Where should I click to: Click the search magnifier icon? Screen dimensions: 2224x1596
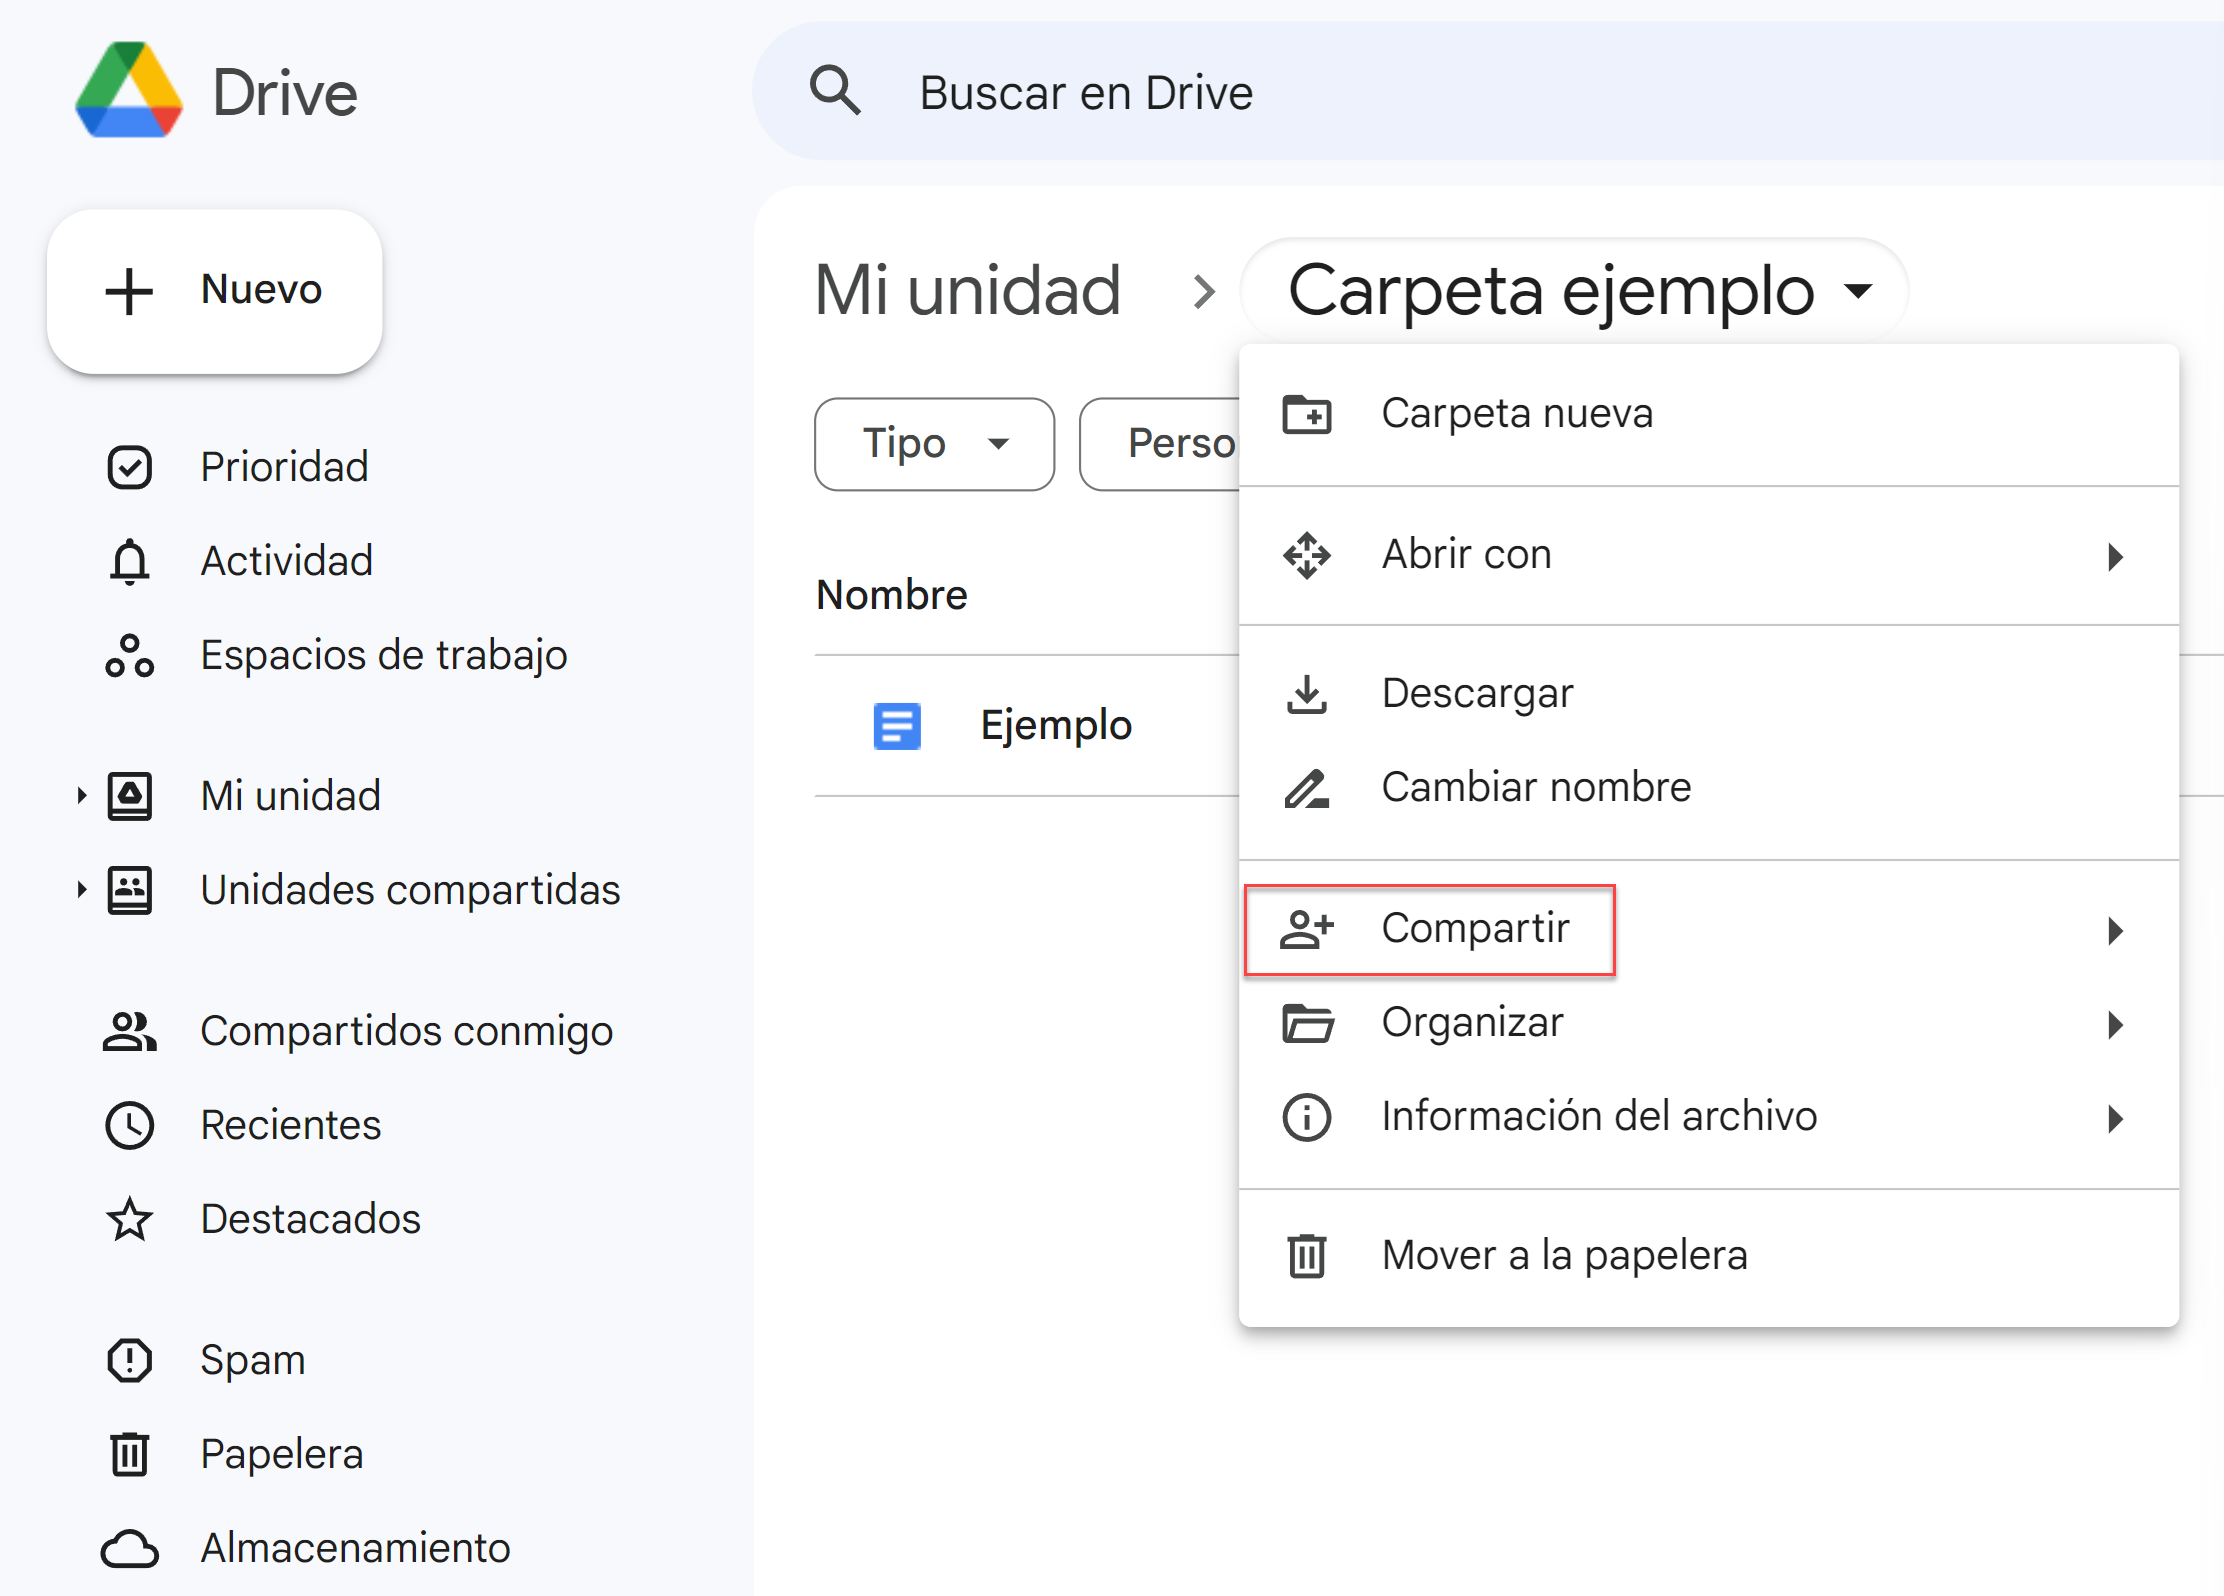coord(835,91)
